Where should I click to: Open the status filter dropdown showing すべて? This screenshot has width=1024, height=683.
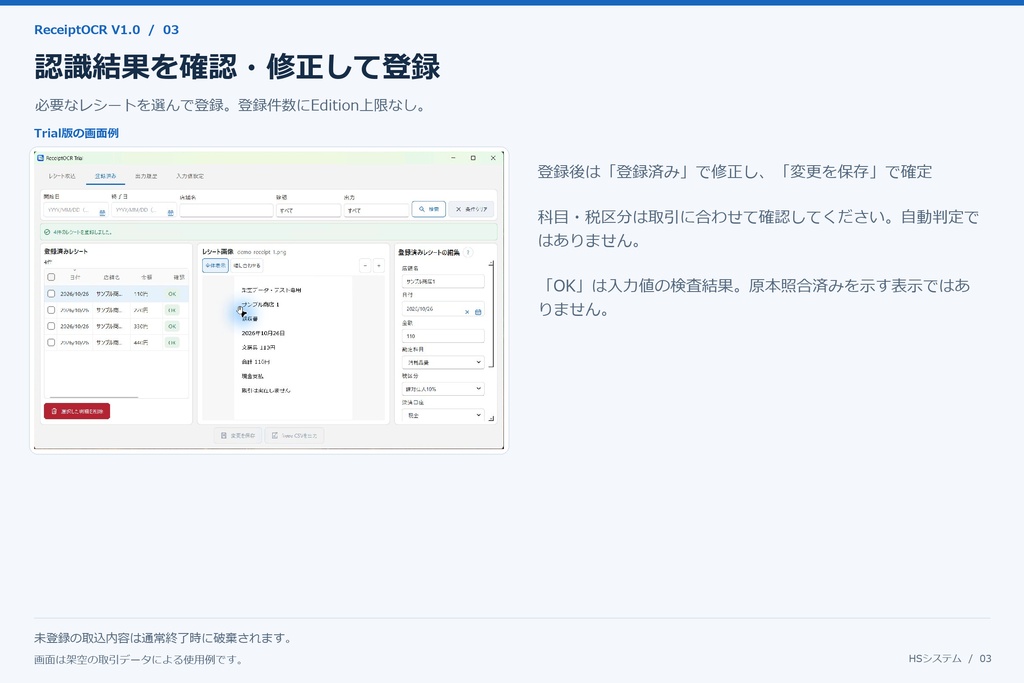(x=308, y=210)
